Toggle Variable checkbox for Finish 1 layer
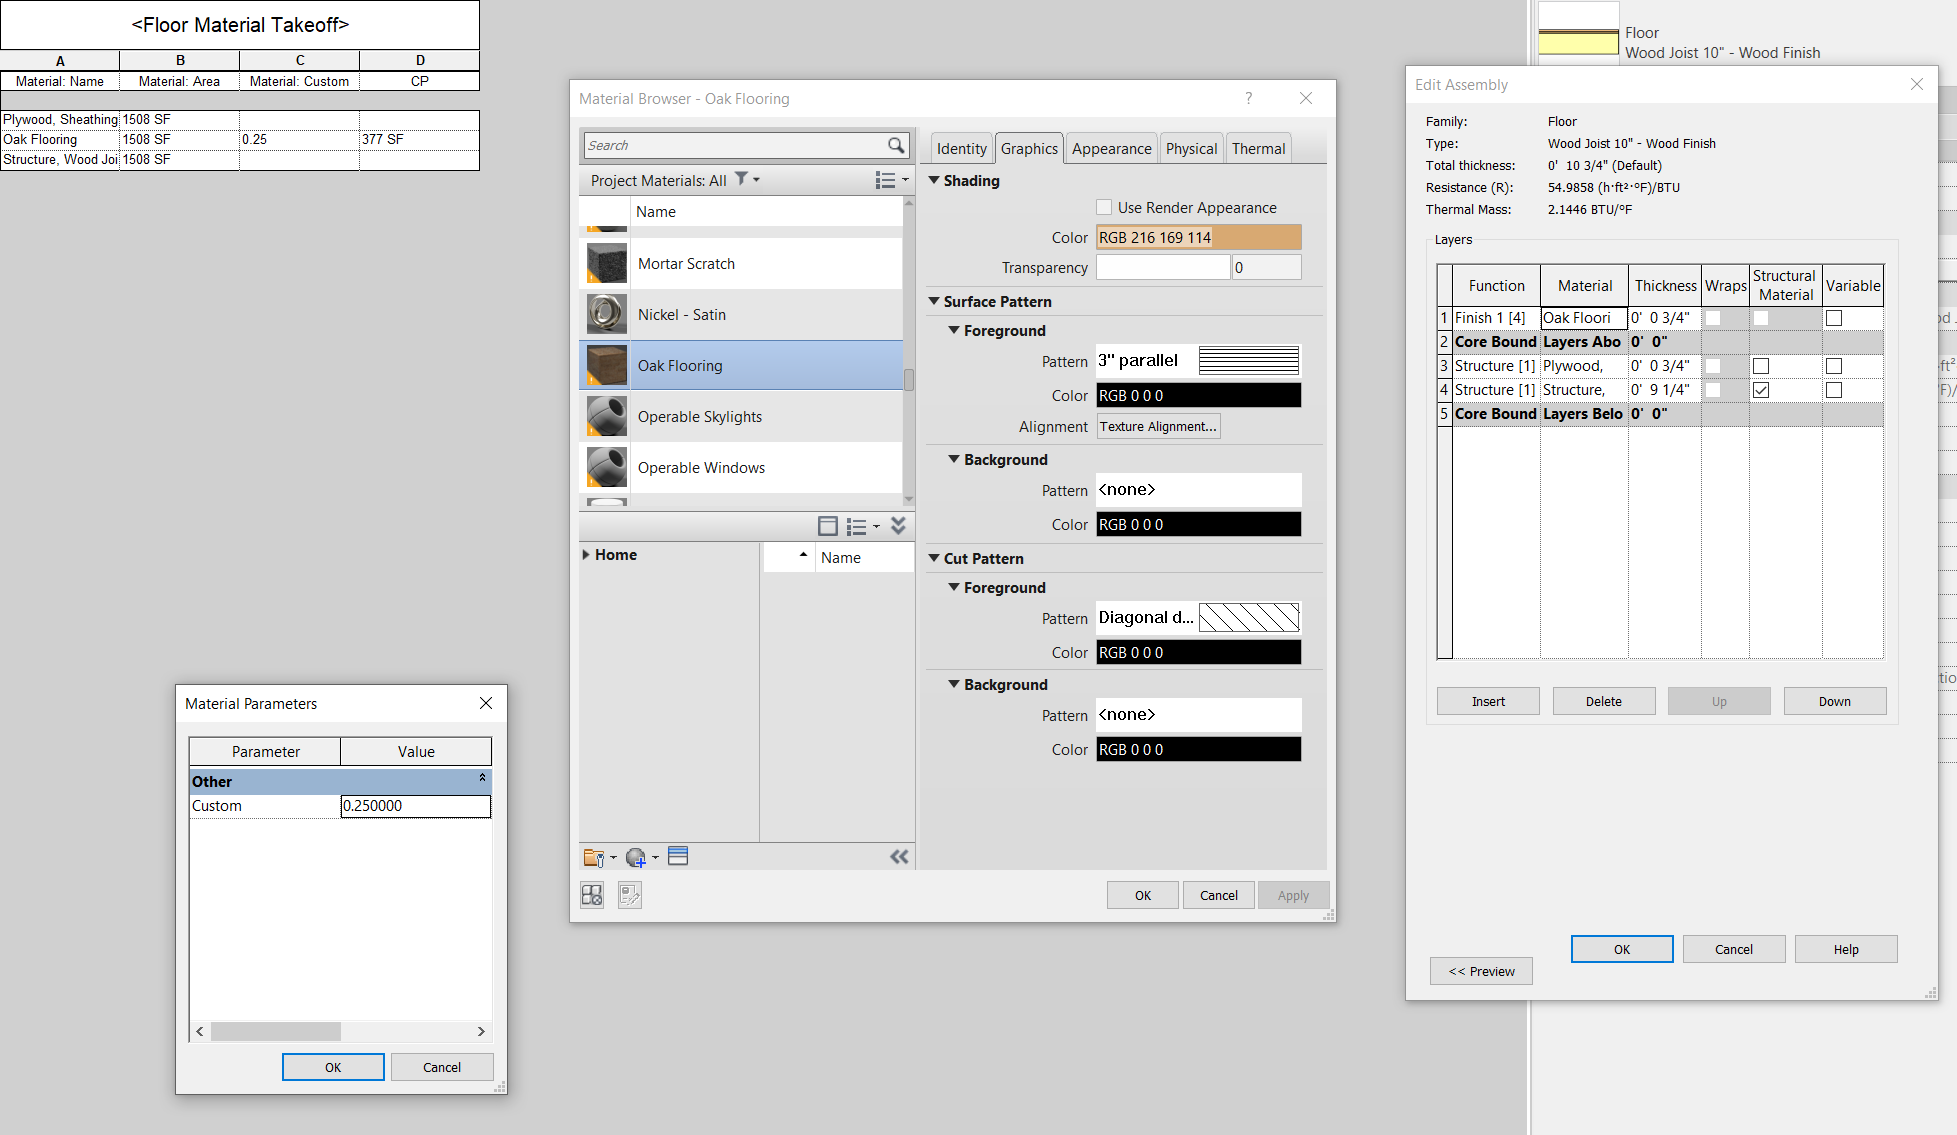The width and height of the screenshot is (1957, 1135). (1833, 318)
